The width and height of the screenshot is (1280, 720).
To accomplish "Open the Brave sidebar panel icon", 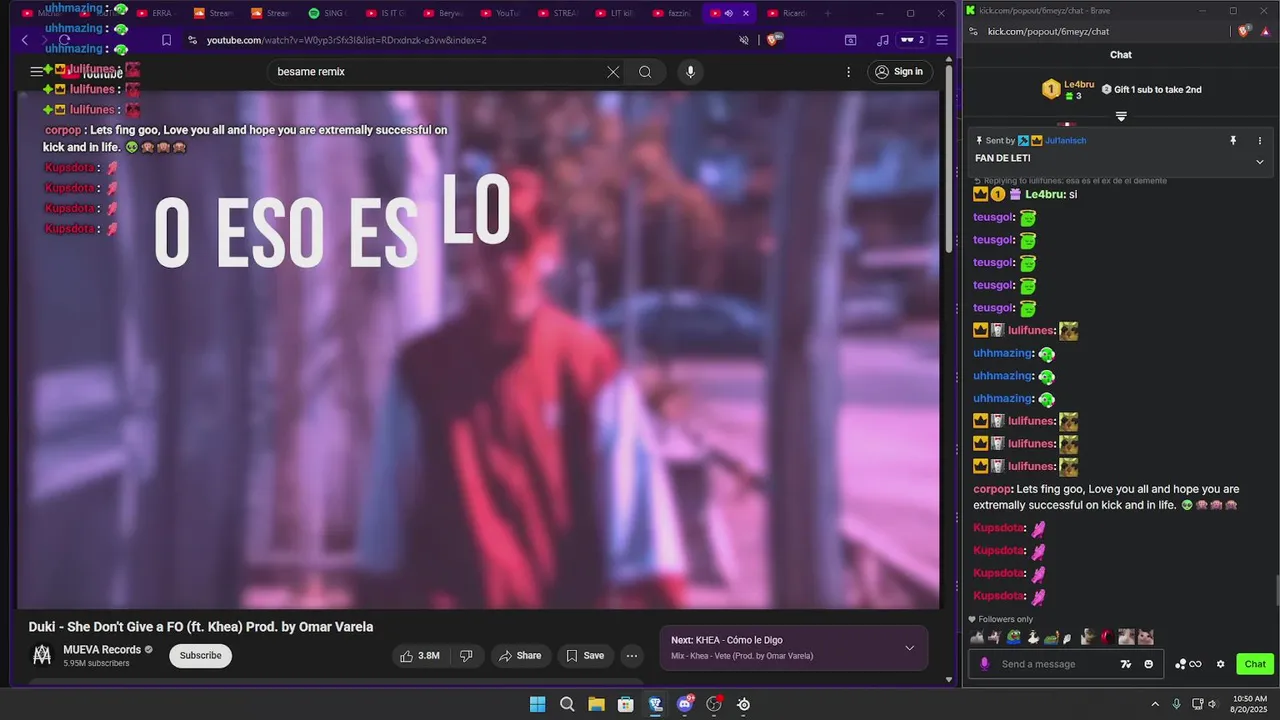I will click(x=850, y=40).
